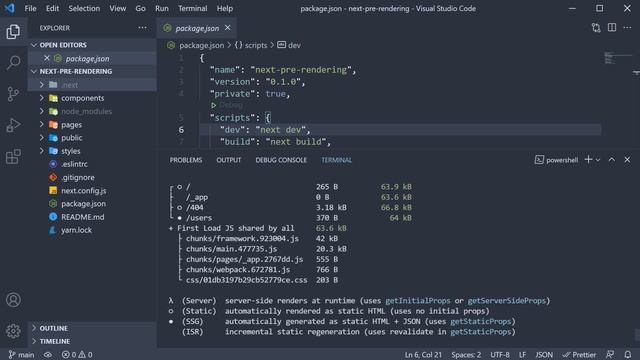The height and width of the screenshot is (360, 640).
Task: Expand the Timeline section
Action: (x=93, y=341)
